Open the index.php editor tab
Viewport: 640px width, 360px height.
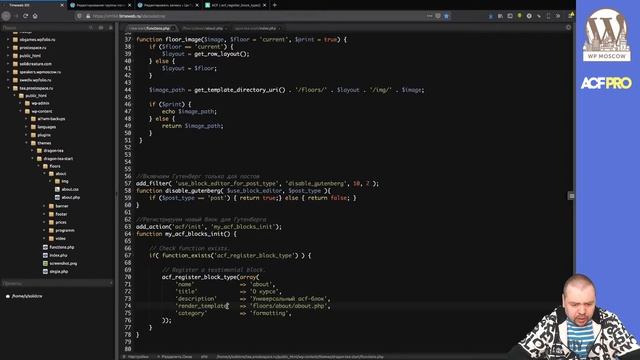click(x=256, y=28)
